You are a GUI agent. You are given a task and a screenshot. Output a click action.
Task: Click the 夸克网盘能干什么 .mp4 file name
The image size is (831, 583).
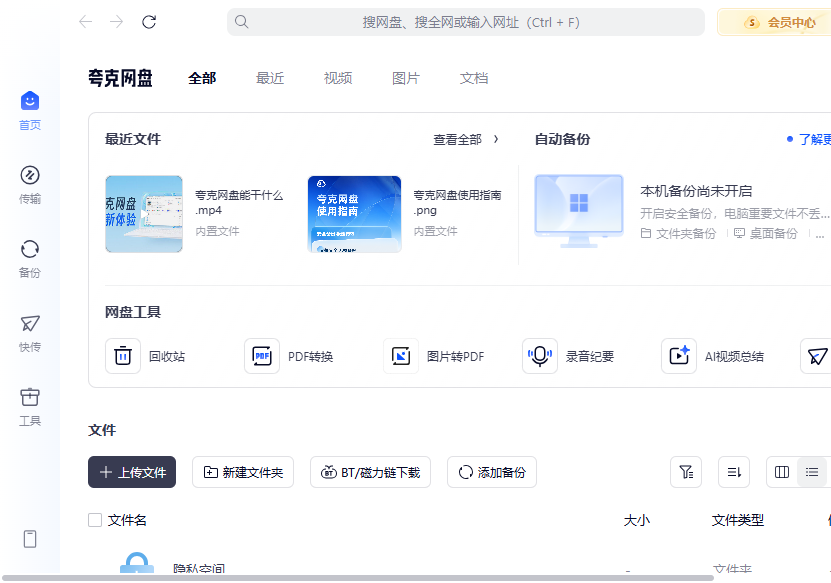(239, 202)
